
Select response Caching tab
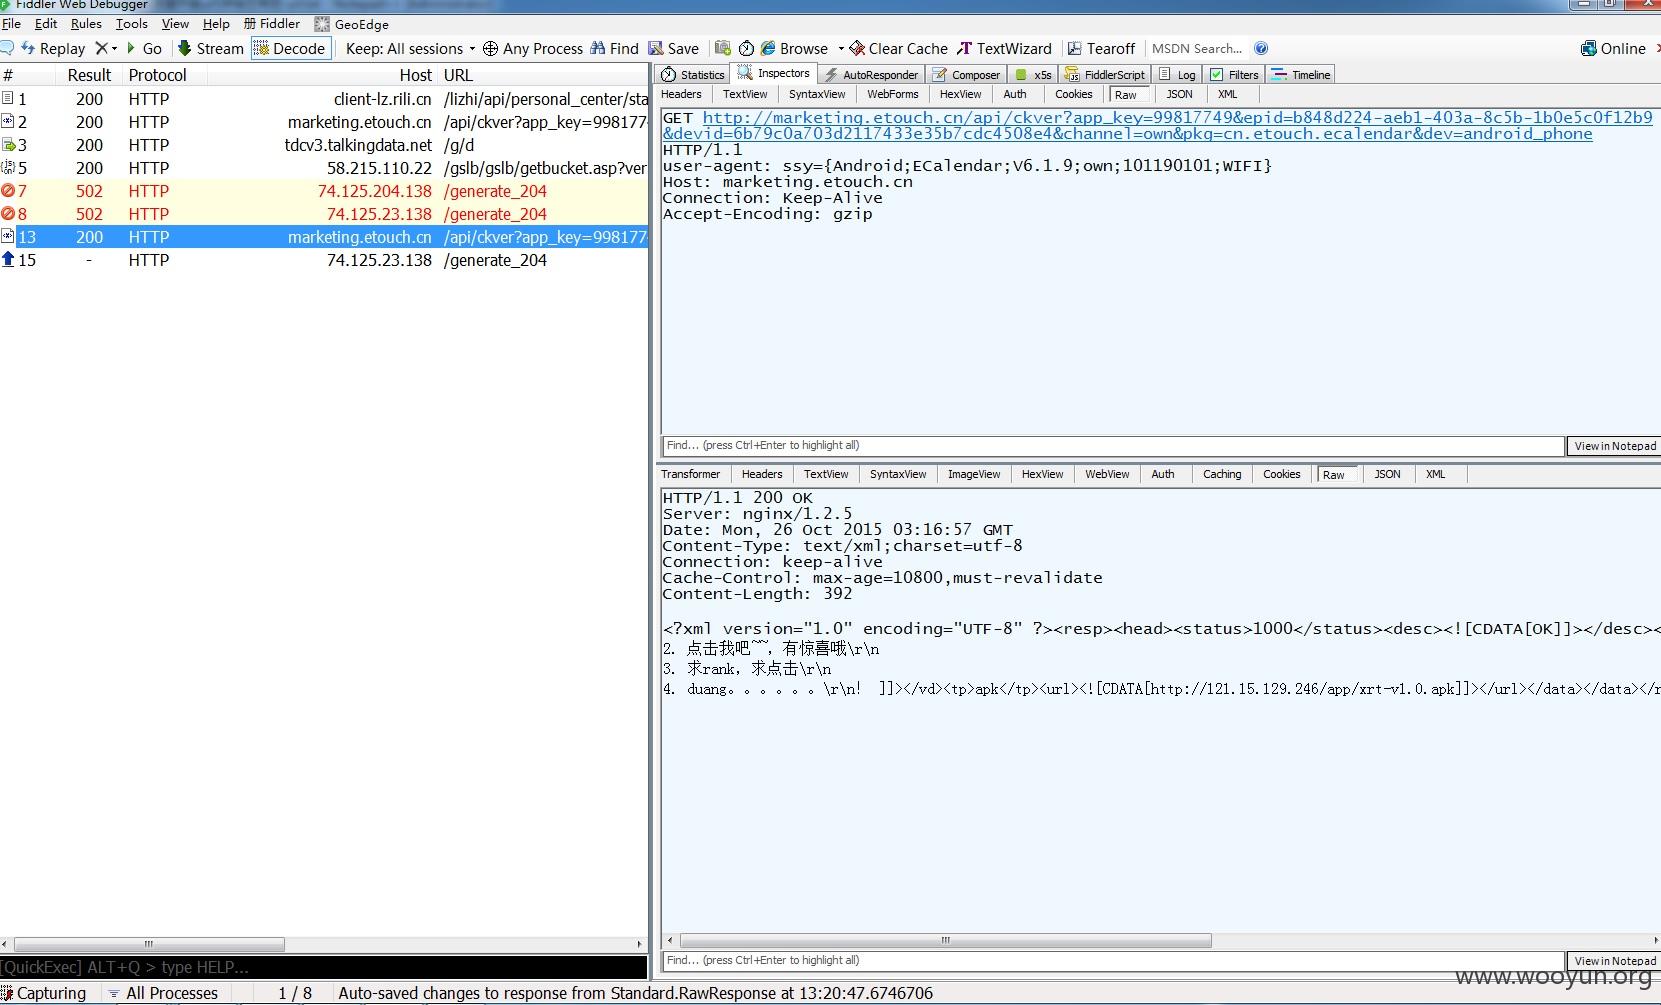1222,474
